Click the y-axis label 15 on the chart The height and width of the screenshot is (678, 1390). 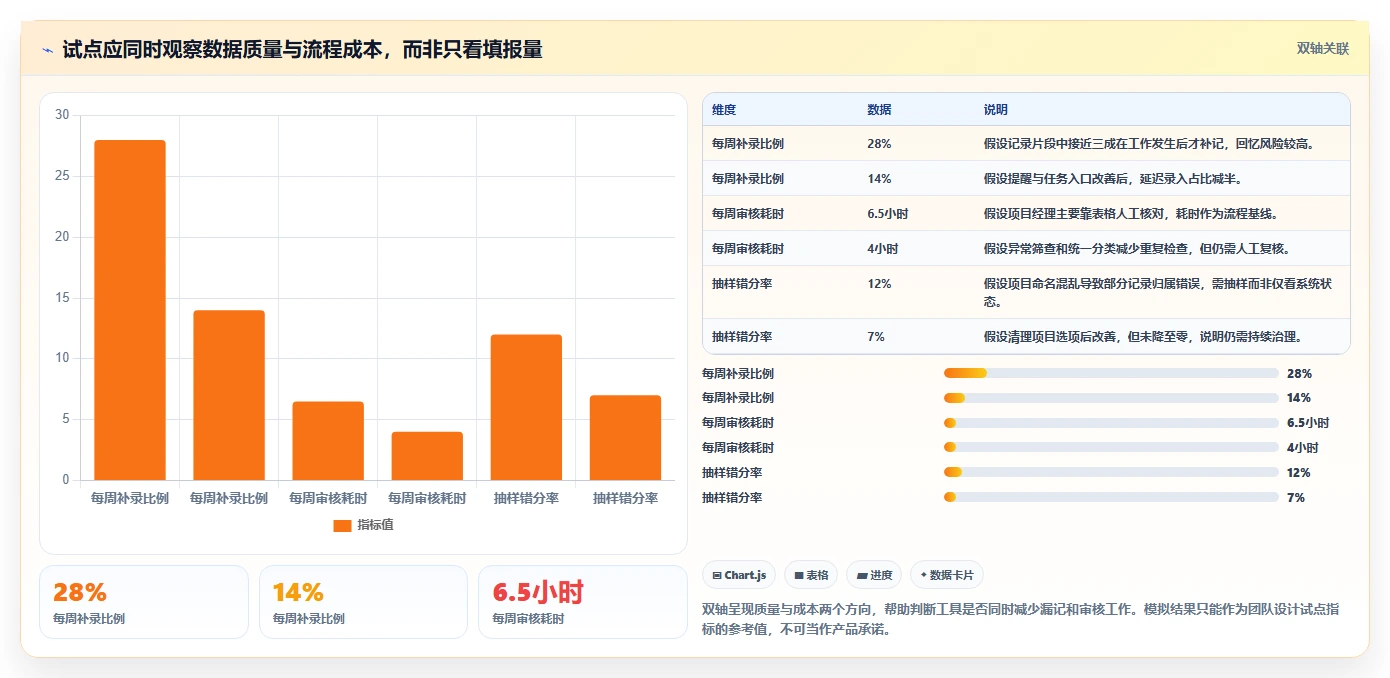pyautogui.click(x=62, y=298)
